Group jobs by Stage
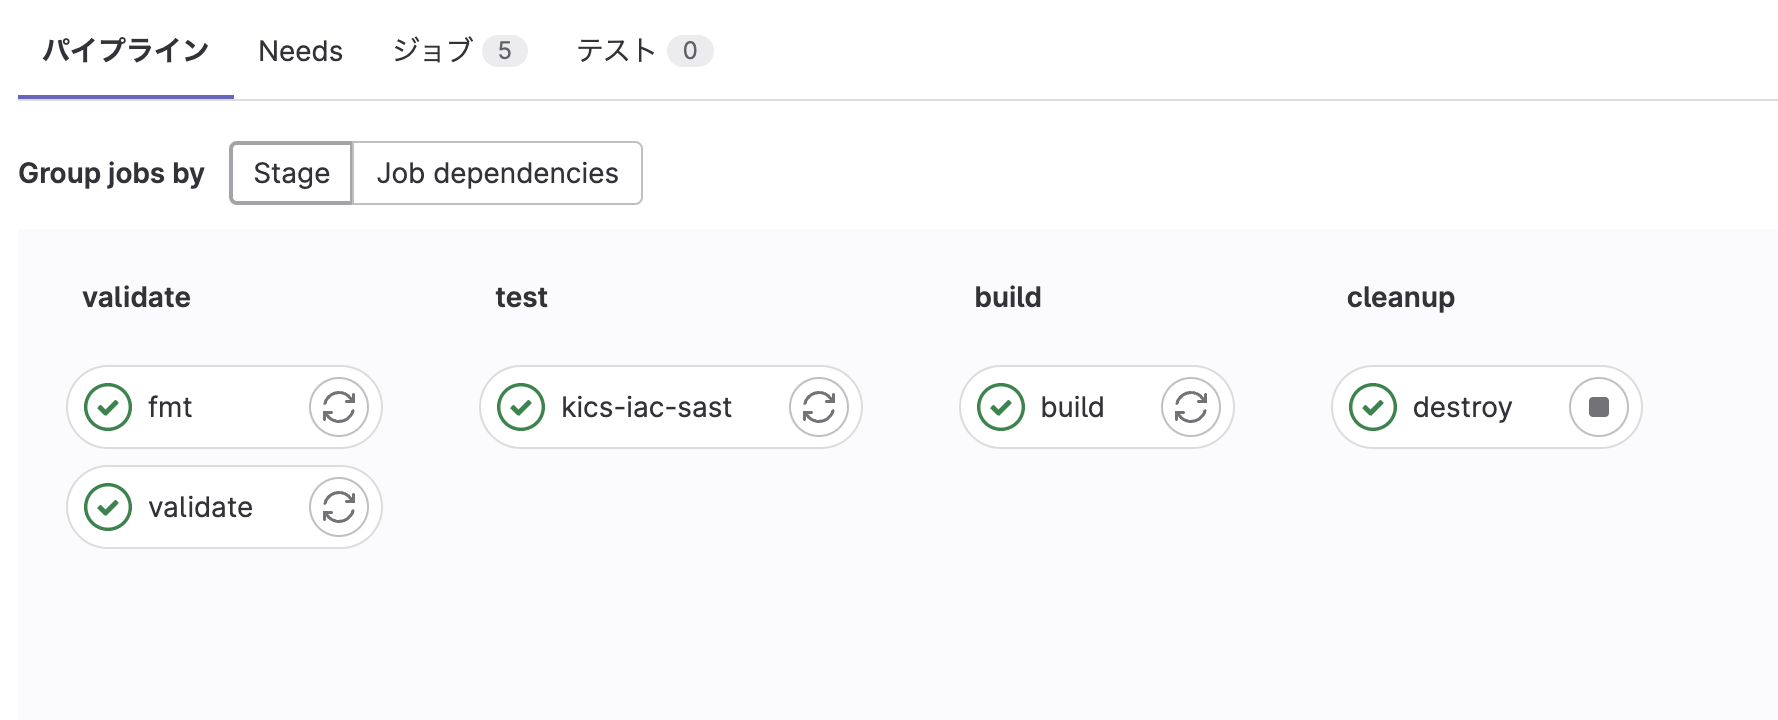This screenshot has height=720, width=1778. coord(291,173)
